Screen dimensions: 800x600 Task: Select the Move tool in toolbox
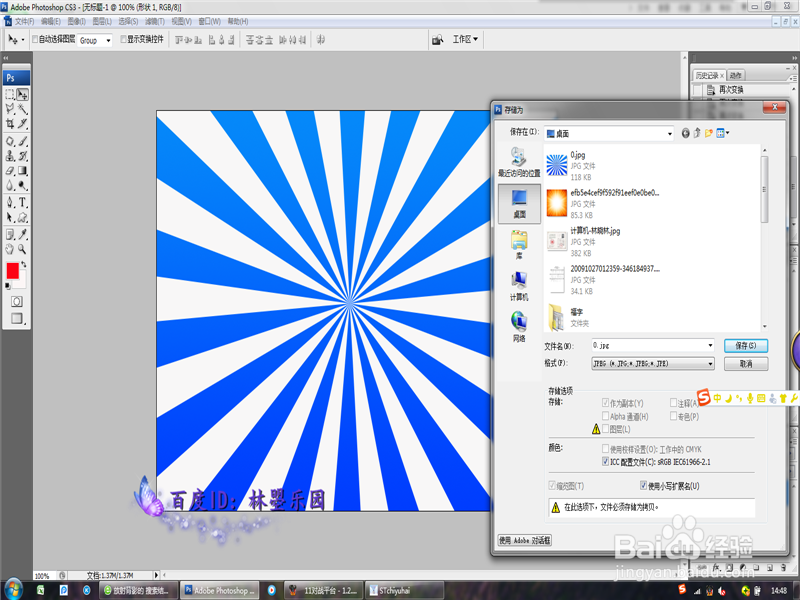point(22,94)
